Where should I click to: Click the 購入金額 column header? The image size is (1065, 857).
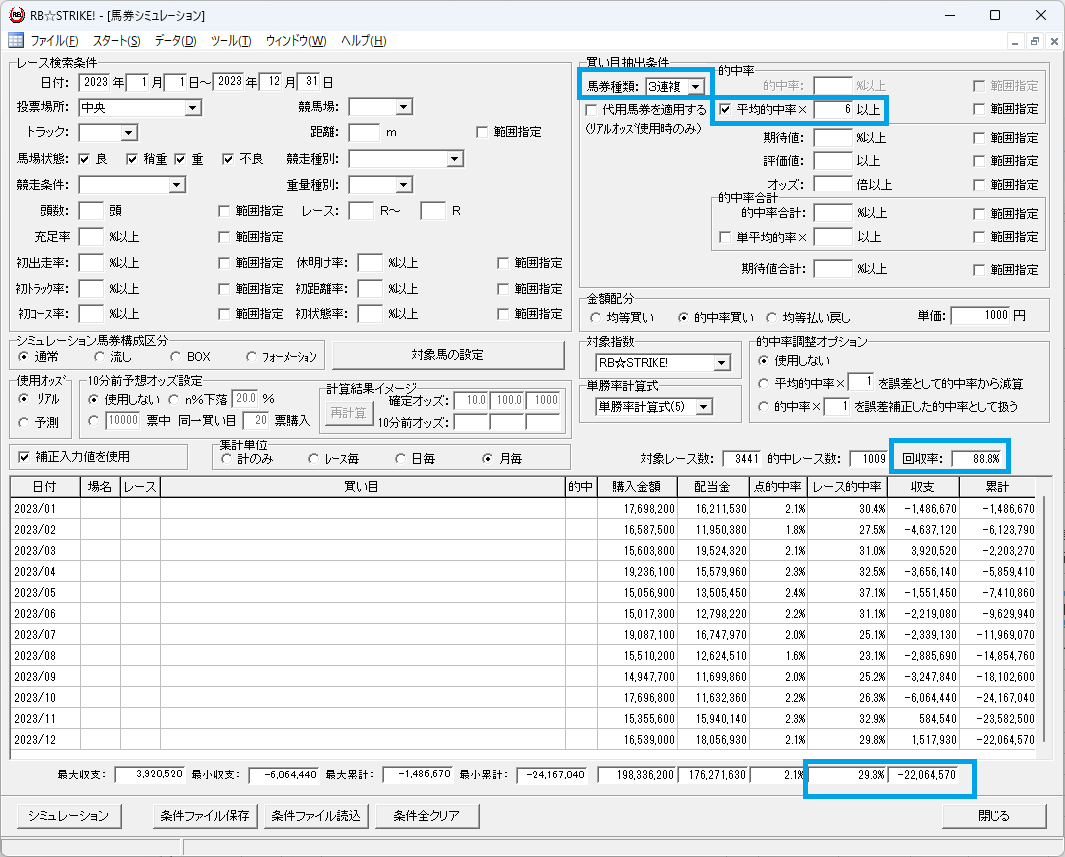pyautogui.click(x=636, y=487)
